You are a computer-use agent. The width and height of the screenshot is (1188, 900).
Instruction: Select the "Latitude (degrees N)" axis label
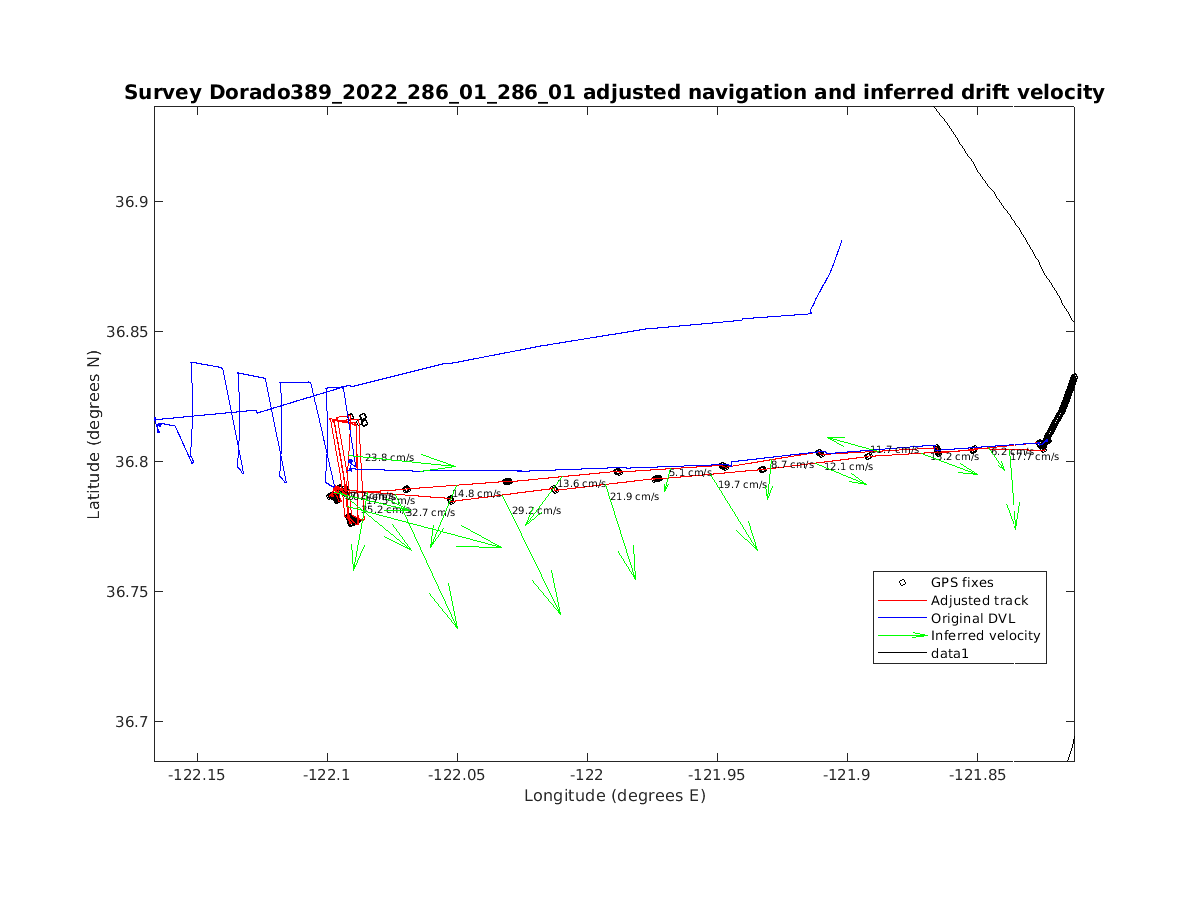click(94, 433)
